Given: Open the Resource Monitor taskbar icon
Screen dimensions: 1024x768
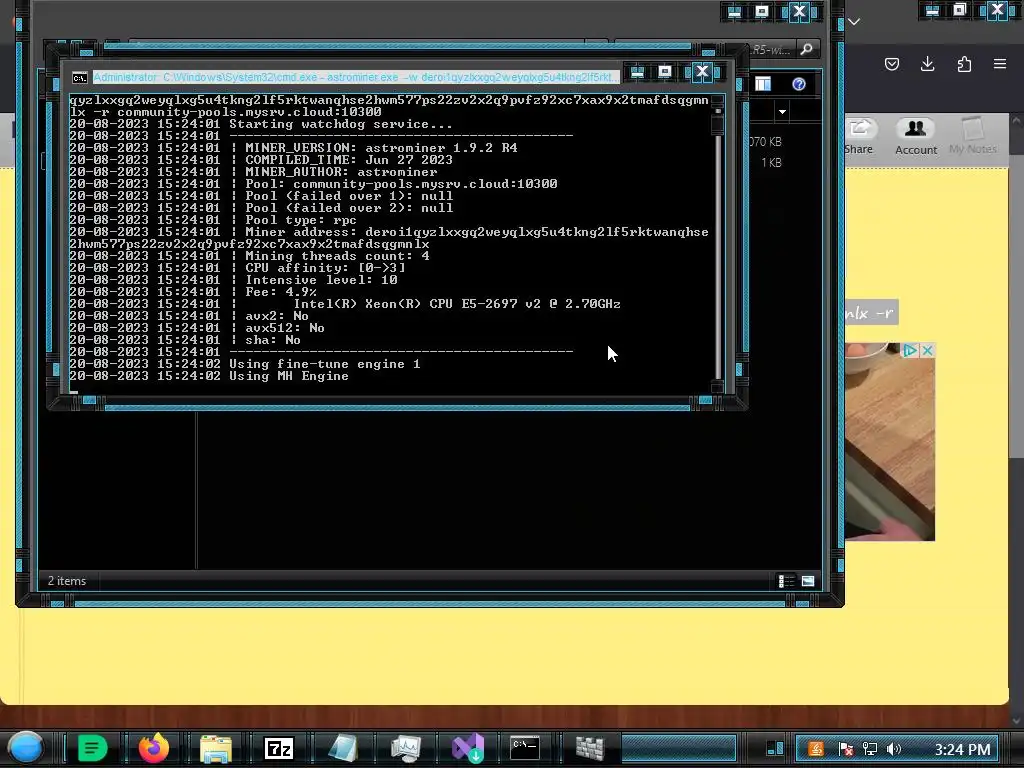Looking at the screenshot, I should (x=406, y=748).
